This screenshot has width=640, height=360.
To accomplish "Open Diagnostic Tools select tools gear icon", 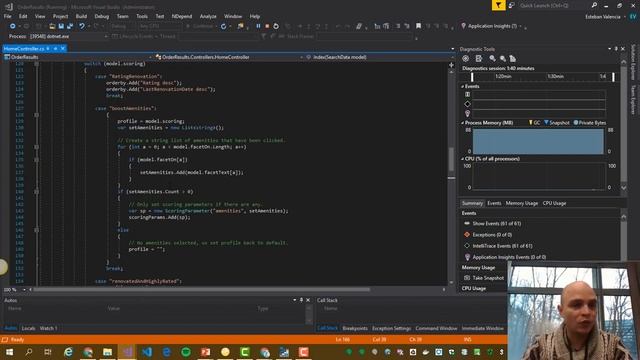I will pos(465,58).
